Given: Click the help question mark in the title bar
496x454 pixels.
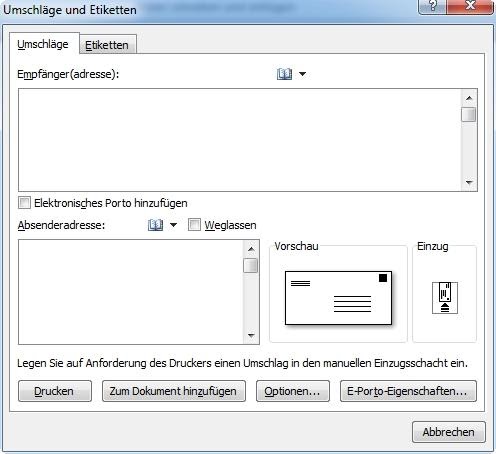Looking at the screenshot, I should pos(433,6).
